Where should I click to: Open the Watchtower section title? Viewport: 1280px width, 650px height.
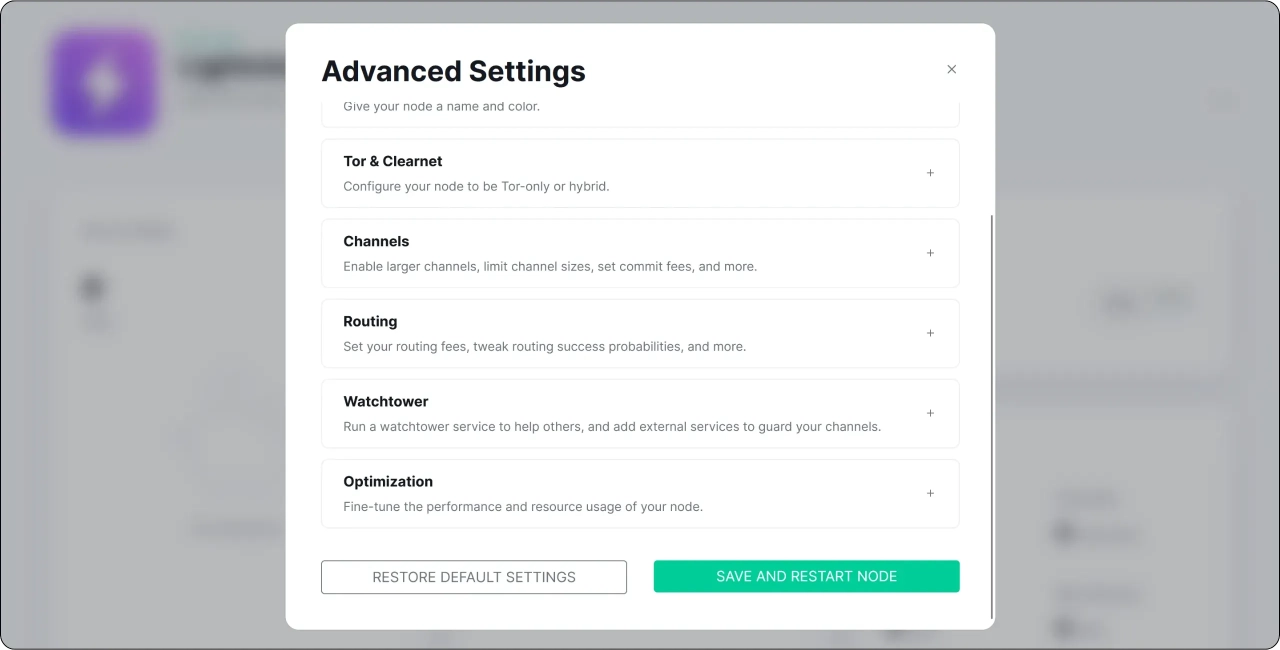(385, 401)
